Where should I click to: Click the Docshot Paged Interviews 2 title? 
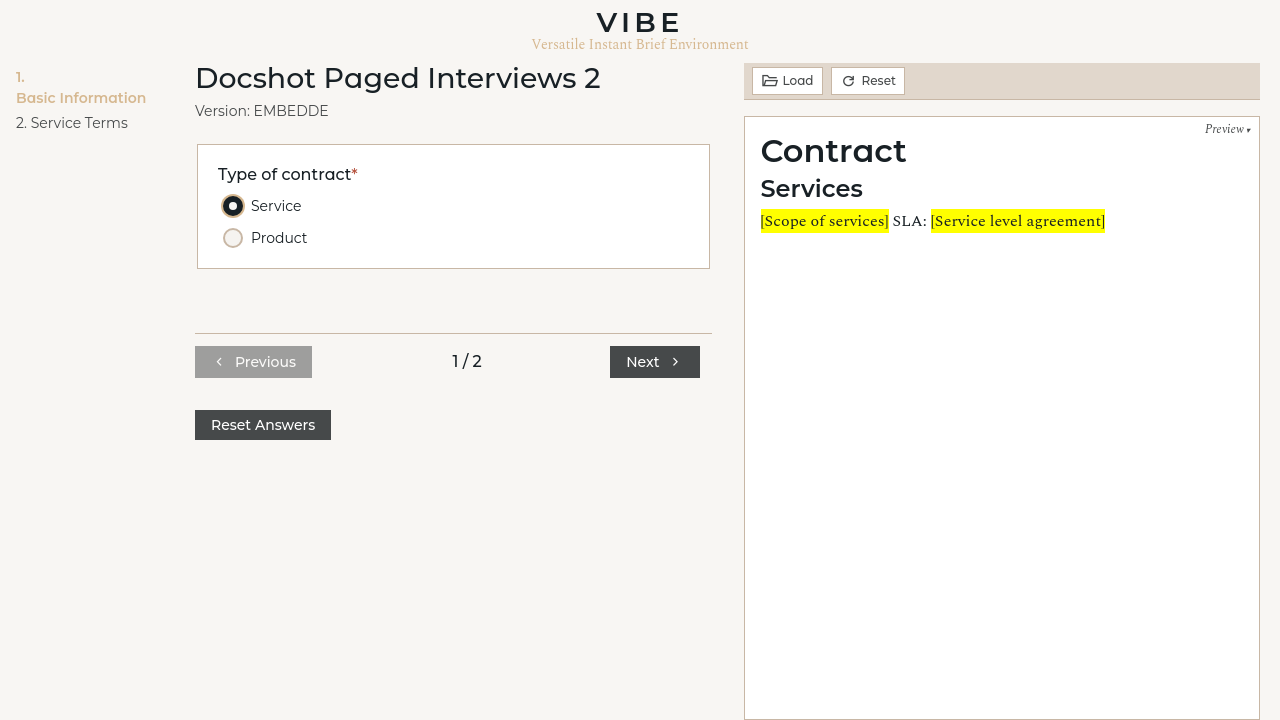(397, 78)
